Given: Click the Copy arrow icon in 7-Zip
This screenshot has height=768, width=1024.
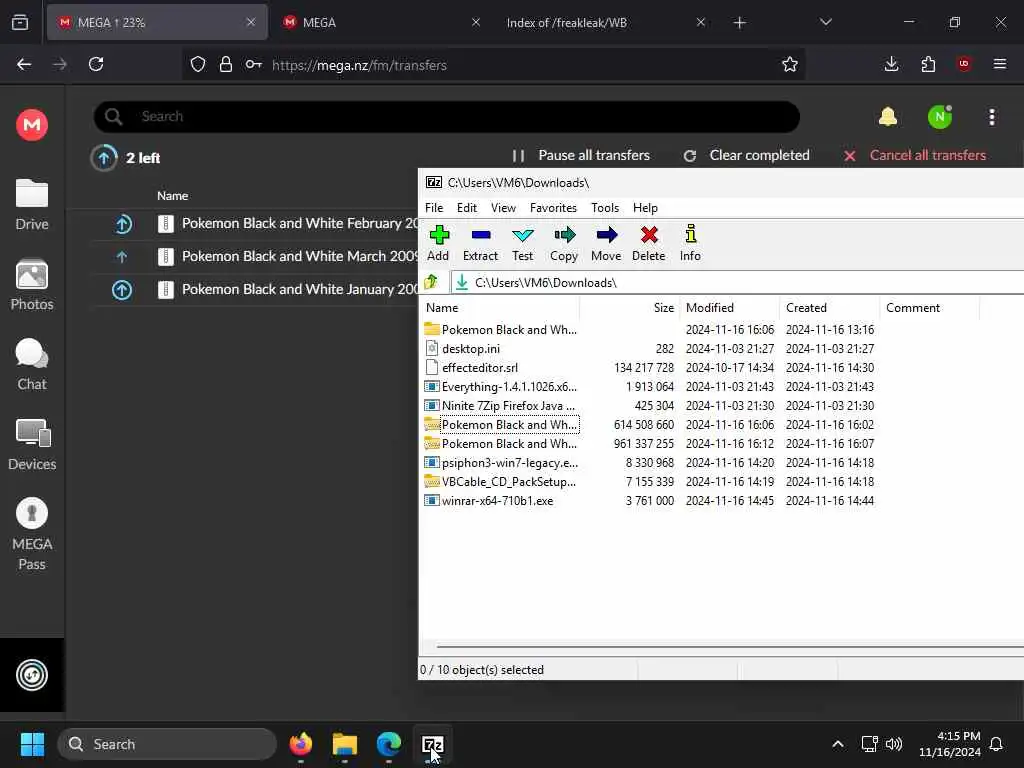Looking at the screenshot, I should coord(564,235).
